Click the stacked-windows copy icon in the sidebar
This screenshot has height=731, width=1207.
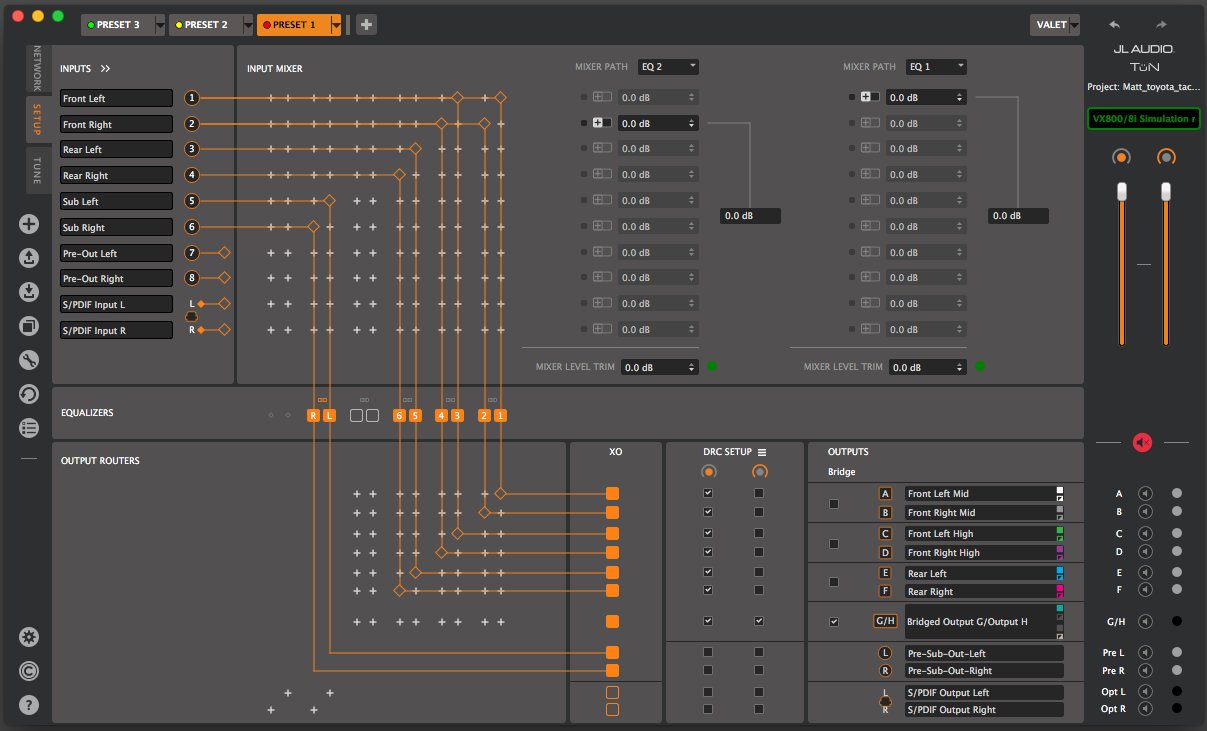pos(29,326)
